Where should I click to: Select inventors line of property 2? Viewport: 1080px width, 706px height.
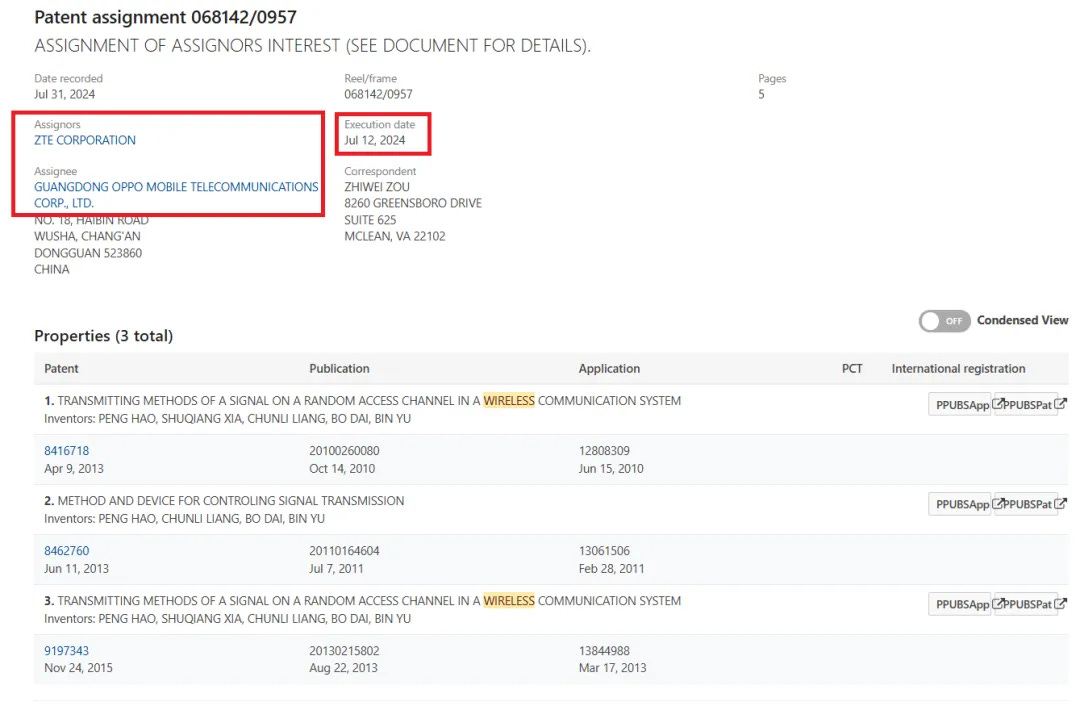point(185,519)
